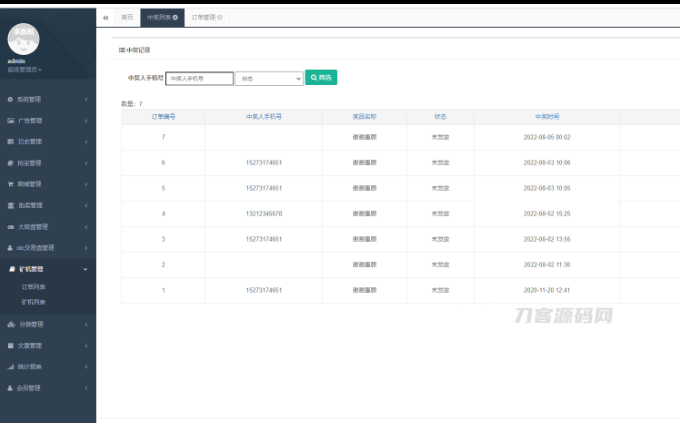Select phone number 13212345678 in order 4

pos(264,214)
